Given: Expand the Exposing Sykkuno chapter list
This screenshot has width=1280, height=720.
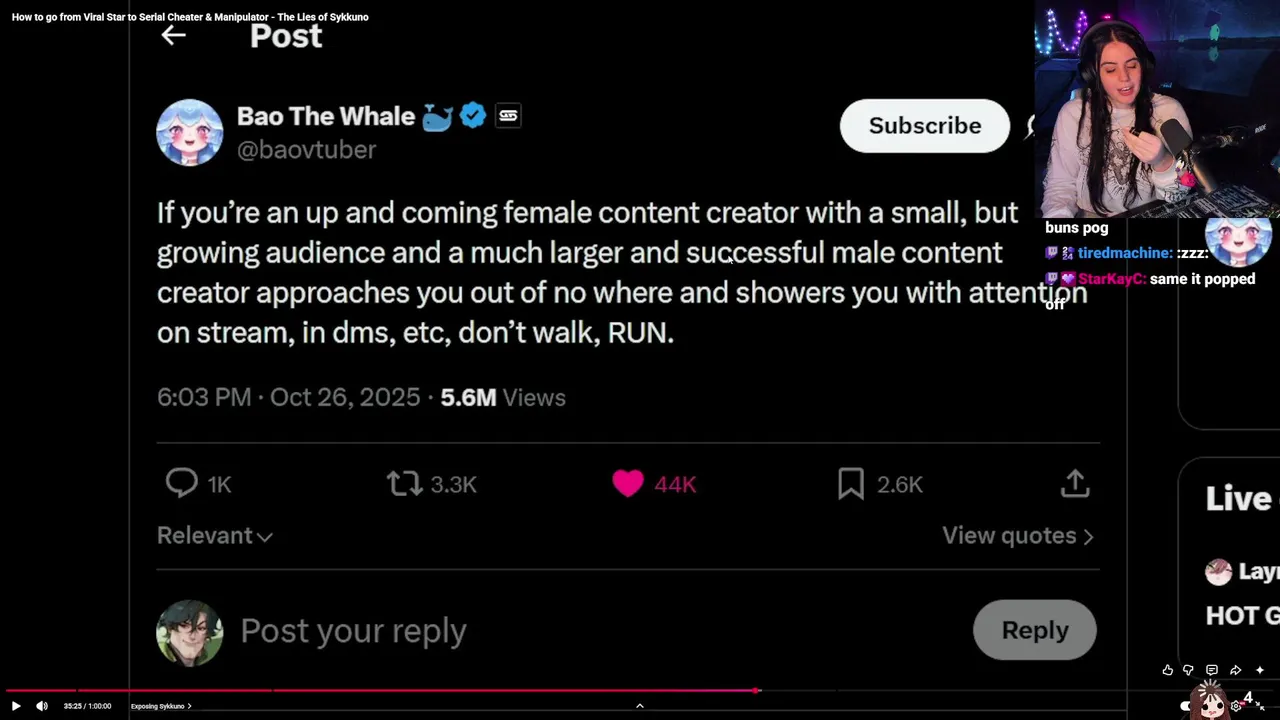Looking at the screenshot, I should (160, 706).
